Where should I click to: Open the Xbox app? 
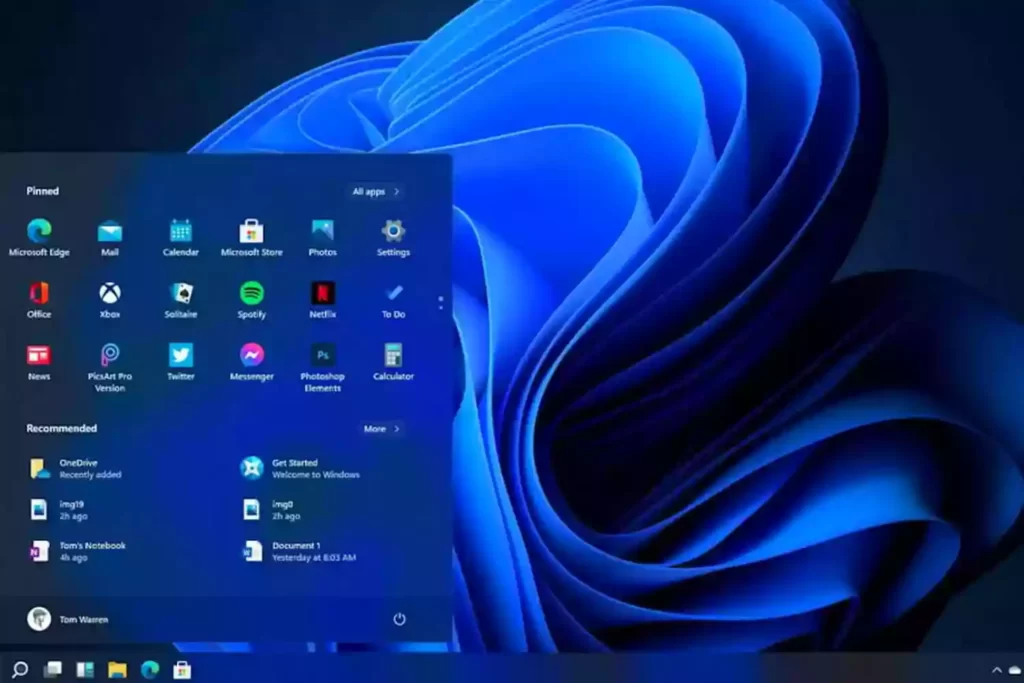(x=110, y=300)
